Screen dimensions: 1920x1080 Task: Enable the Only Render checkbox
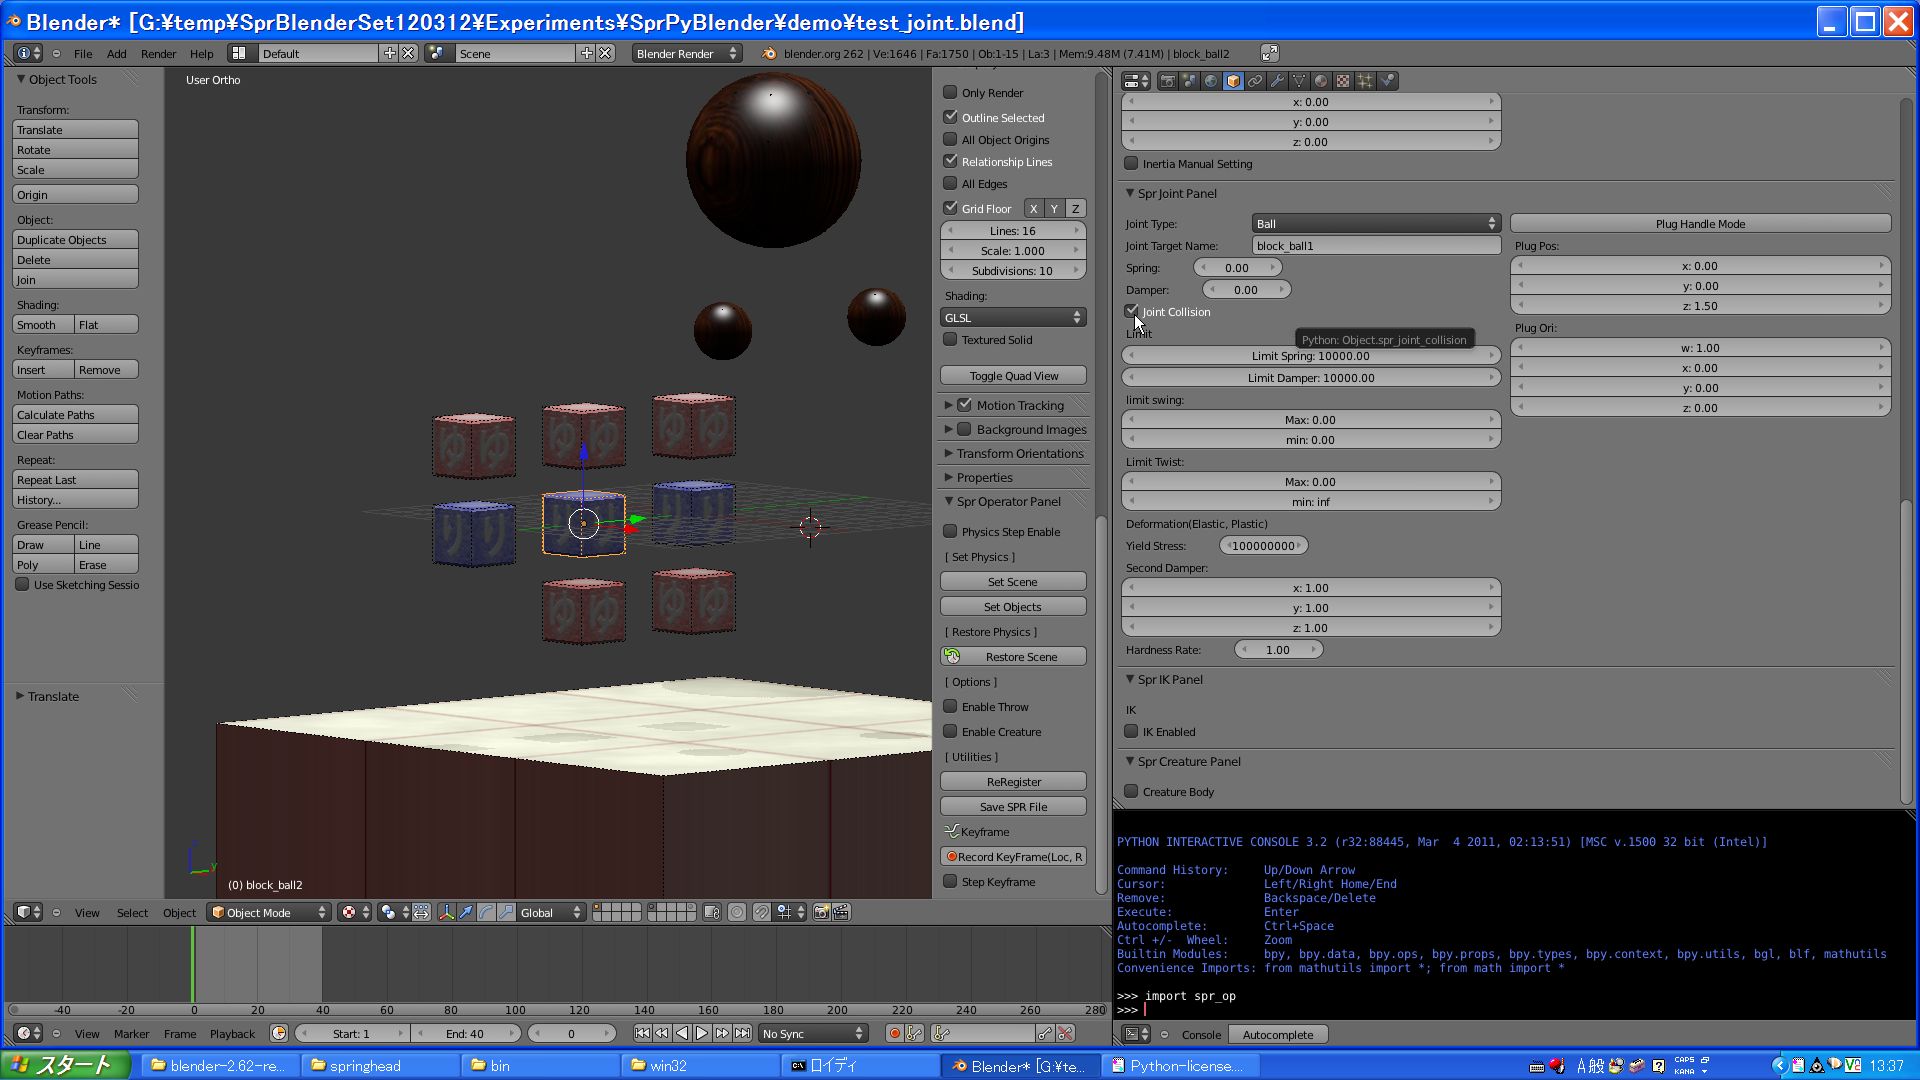click(x=950, y=92)
